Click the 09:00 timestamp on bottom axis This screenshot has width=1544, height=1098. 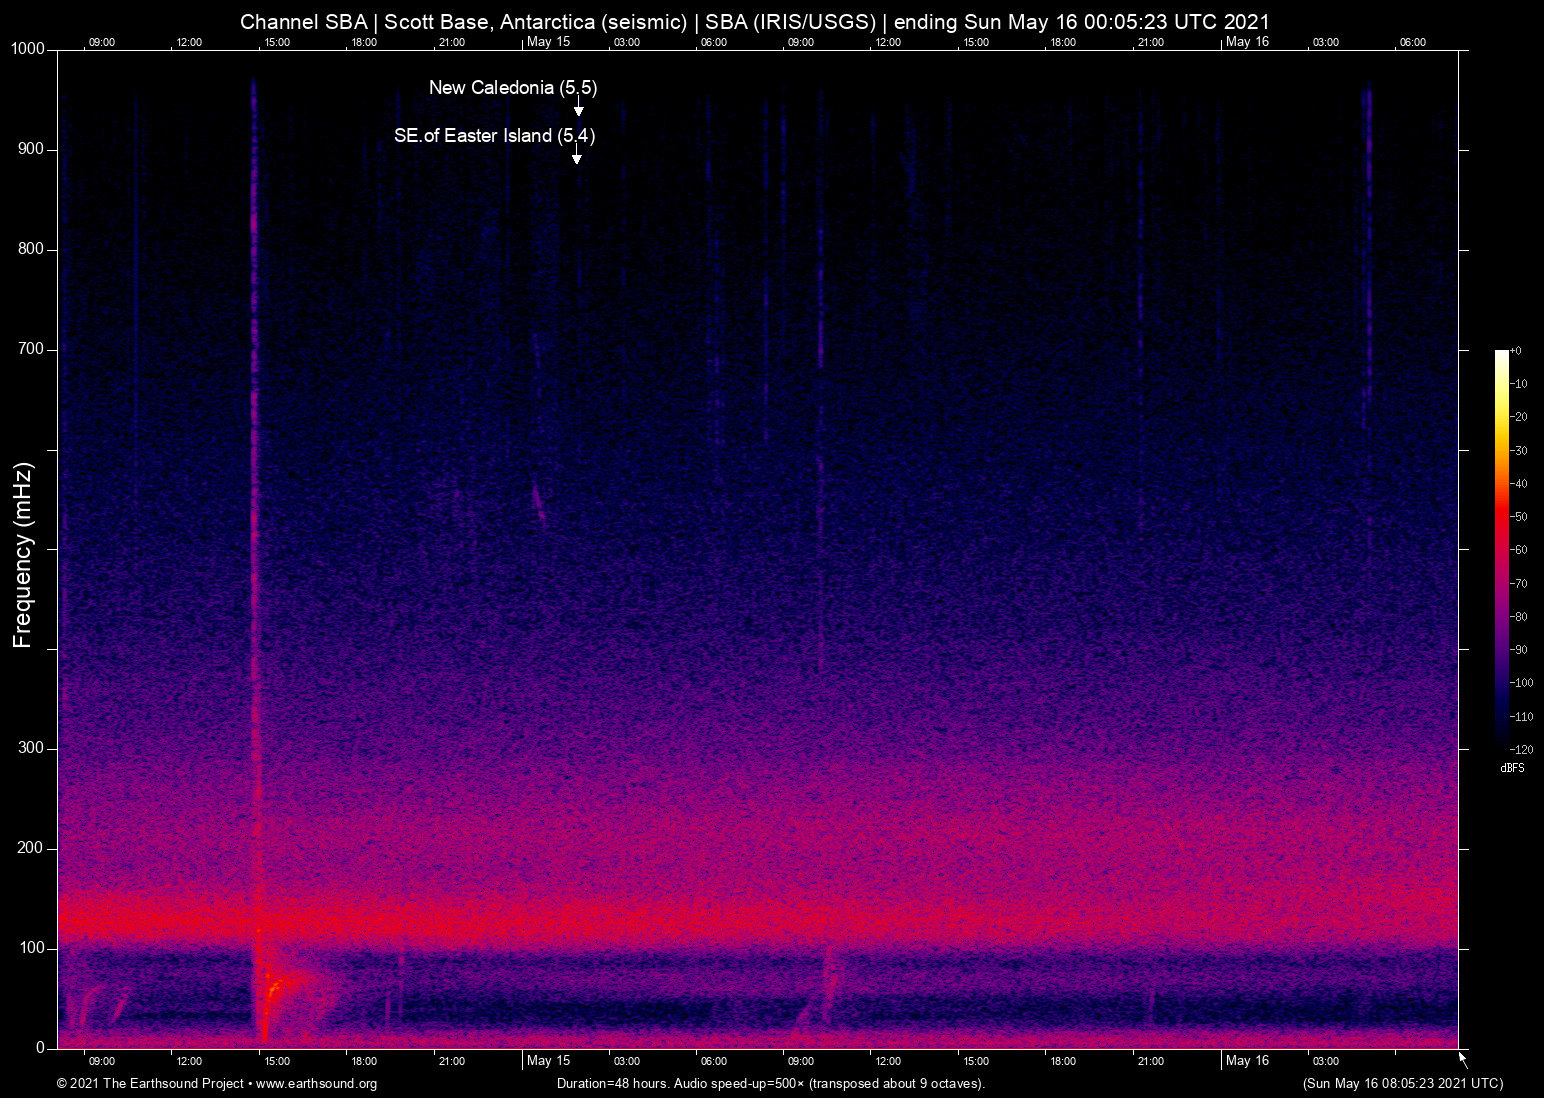[101, 1061]
